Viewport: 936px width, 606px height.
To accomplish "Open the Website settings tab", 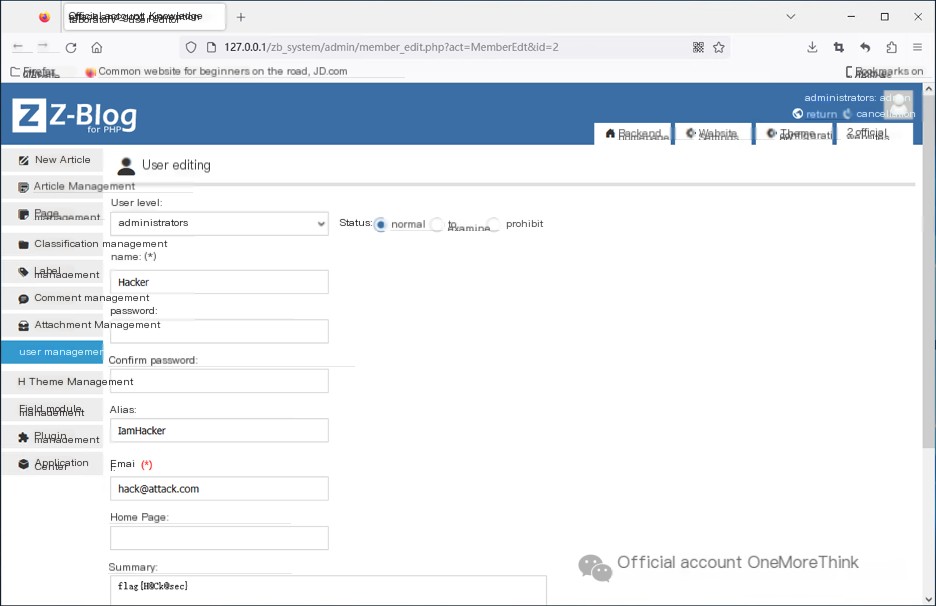I will coord(713,134).
